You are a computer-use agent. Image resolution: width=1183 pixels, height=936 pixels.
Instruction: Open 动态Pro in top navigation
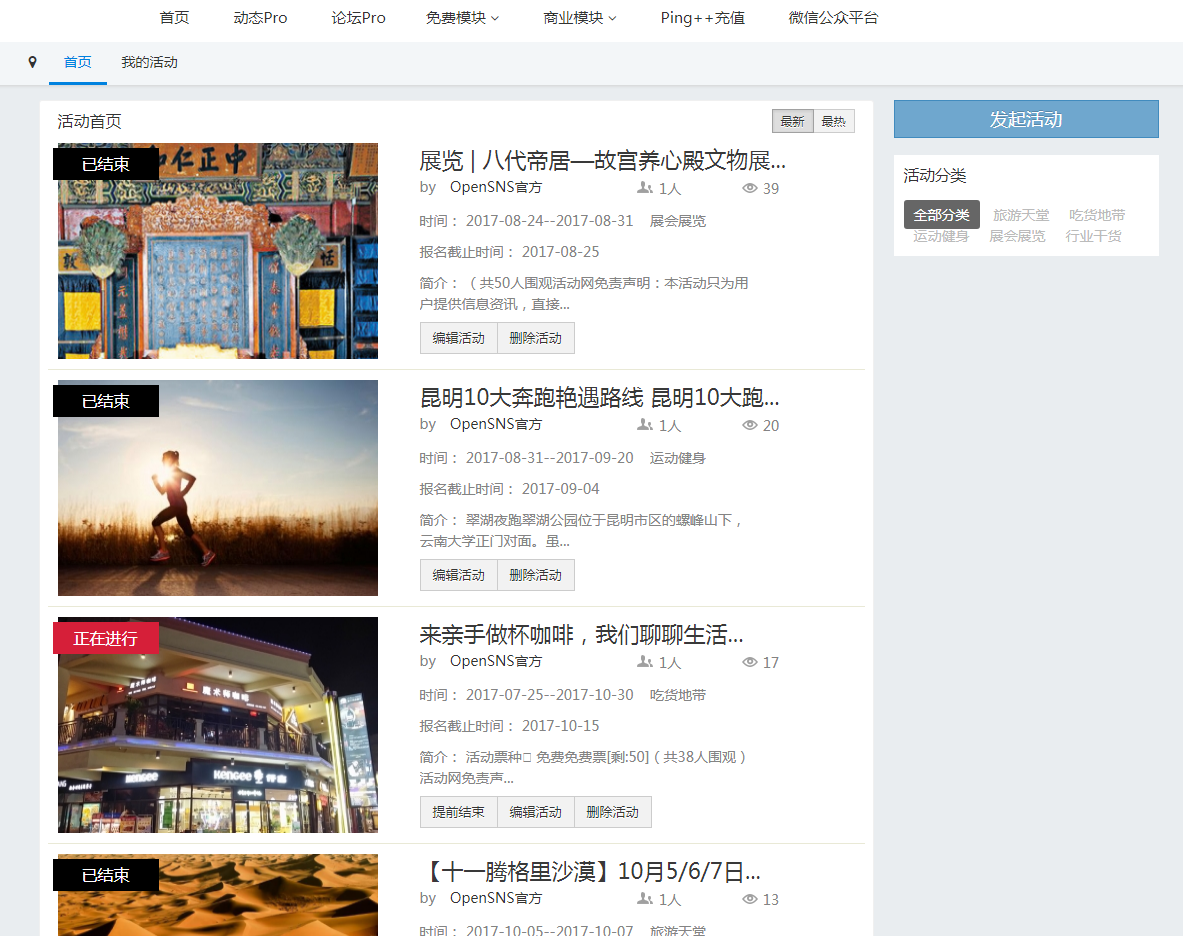pyautogui.click(x=260, y=17)
